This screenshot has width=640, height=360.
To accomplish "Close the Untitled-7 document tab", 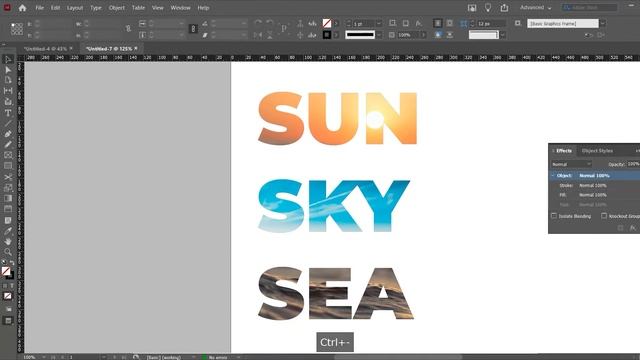I will (136, 49).
